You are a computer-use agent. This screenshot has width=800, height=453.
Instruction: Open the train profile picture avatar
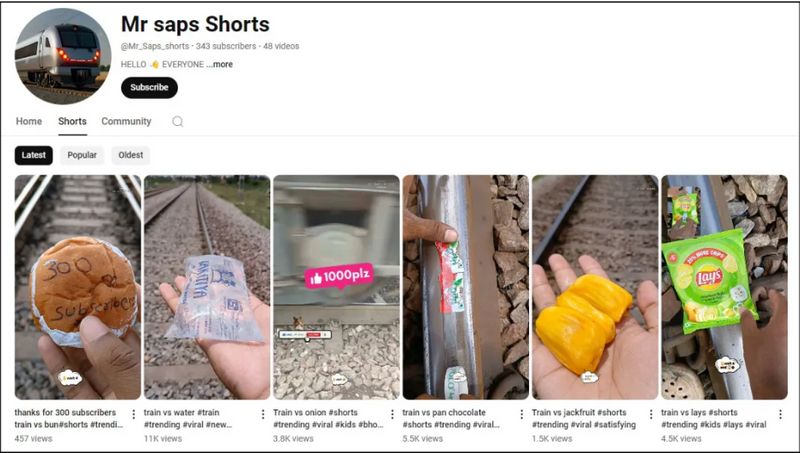click(63, 56)
